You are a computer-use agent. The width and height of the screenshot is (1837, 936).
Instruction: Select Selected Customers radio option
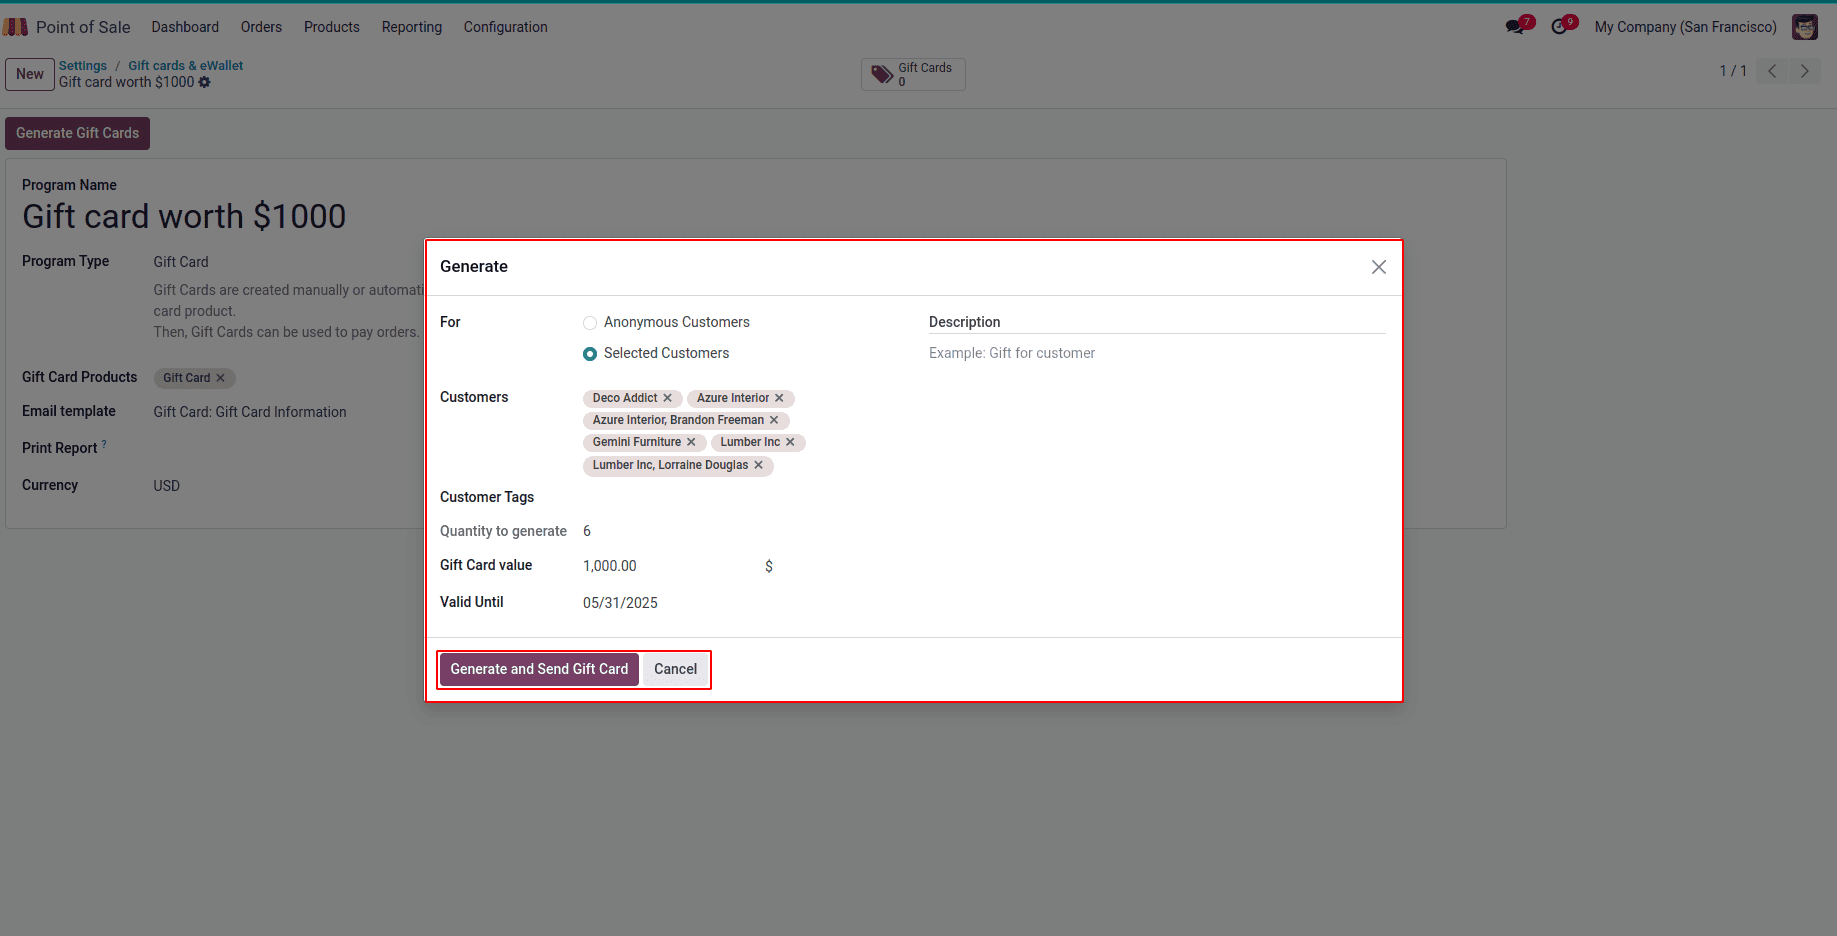590,354
